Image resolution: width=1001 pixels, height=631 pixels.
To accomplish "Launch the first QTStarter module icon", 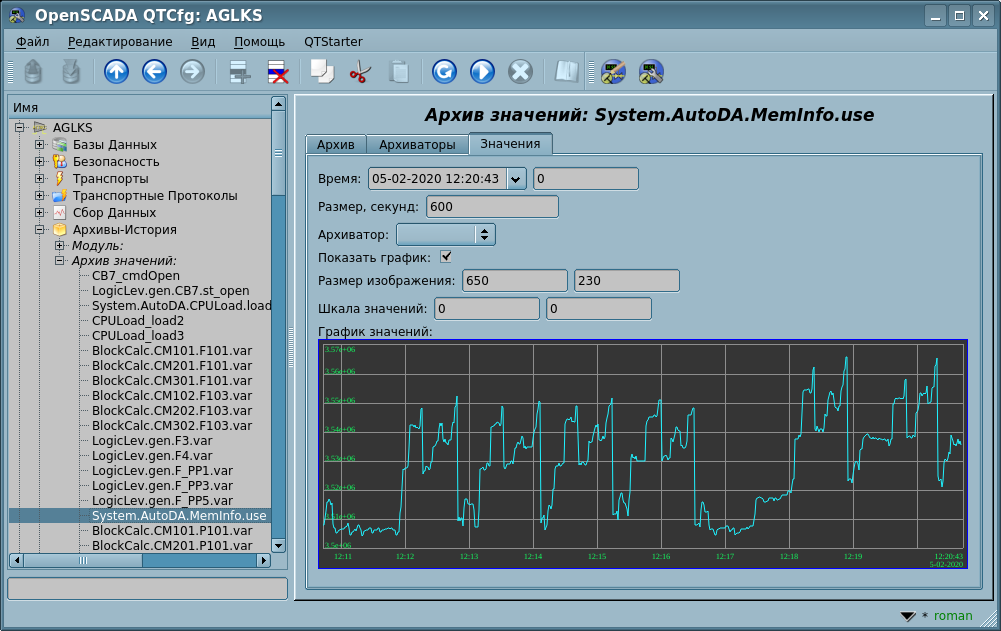I will coord(613,72).
